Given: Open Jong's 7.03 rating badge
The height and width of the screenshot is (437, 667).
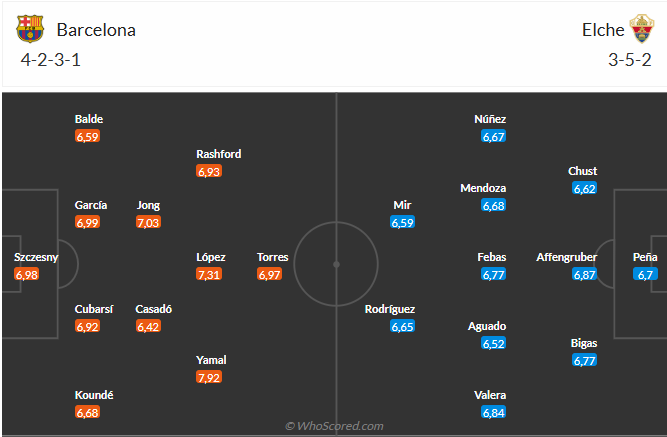Looking at the screenshot, I should click(148, 222).
